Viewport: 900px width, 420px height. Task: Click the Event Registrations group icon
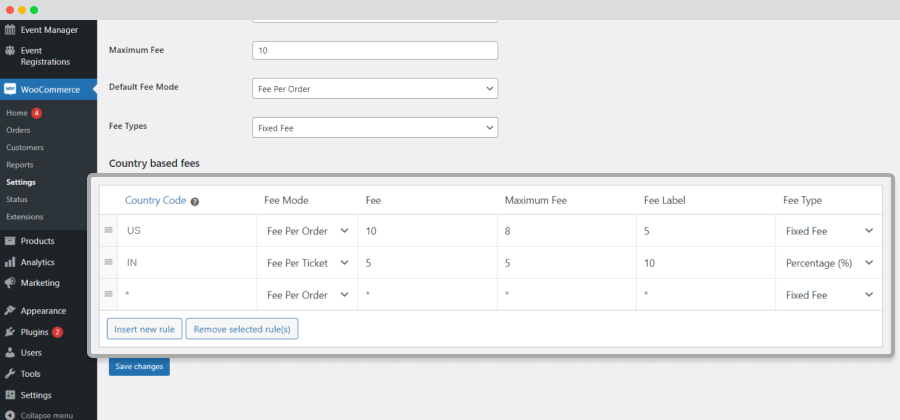9,50
